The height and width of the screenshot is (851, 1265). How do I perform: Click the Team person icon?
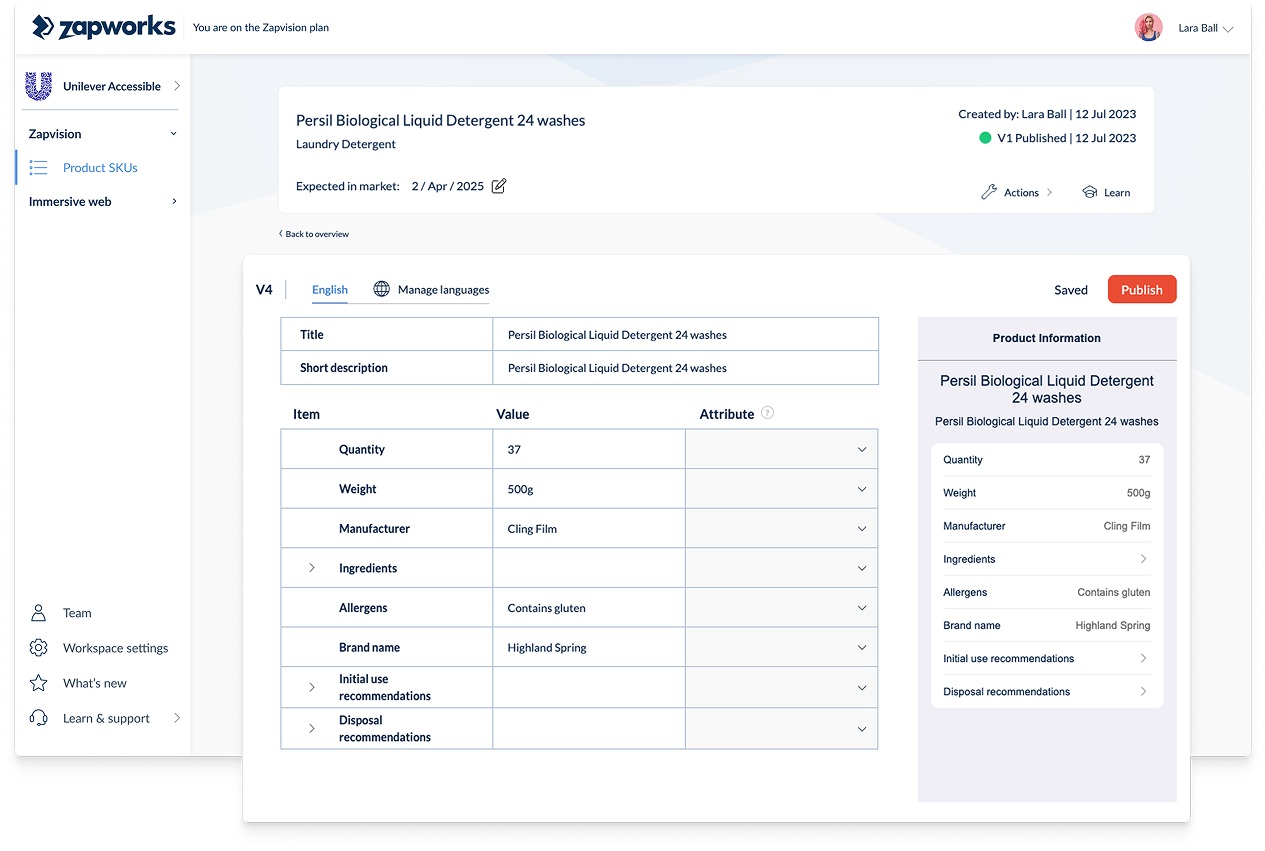click(38, 613)
